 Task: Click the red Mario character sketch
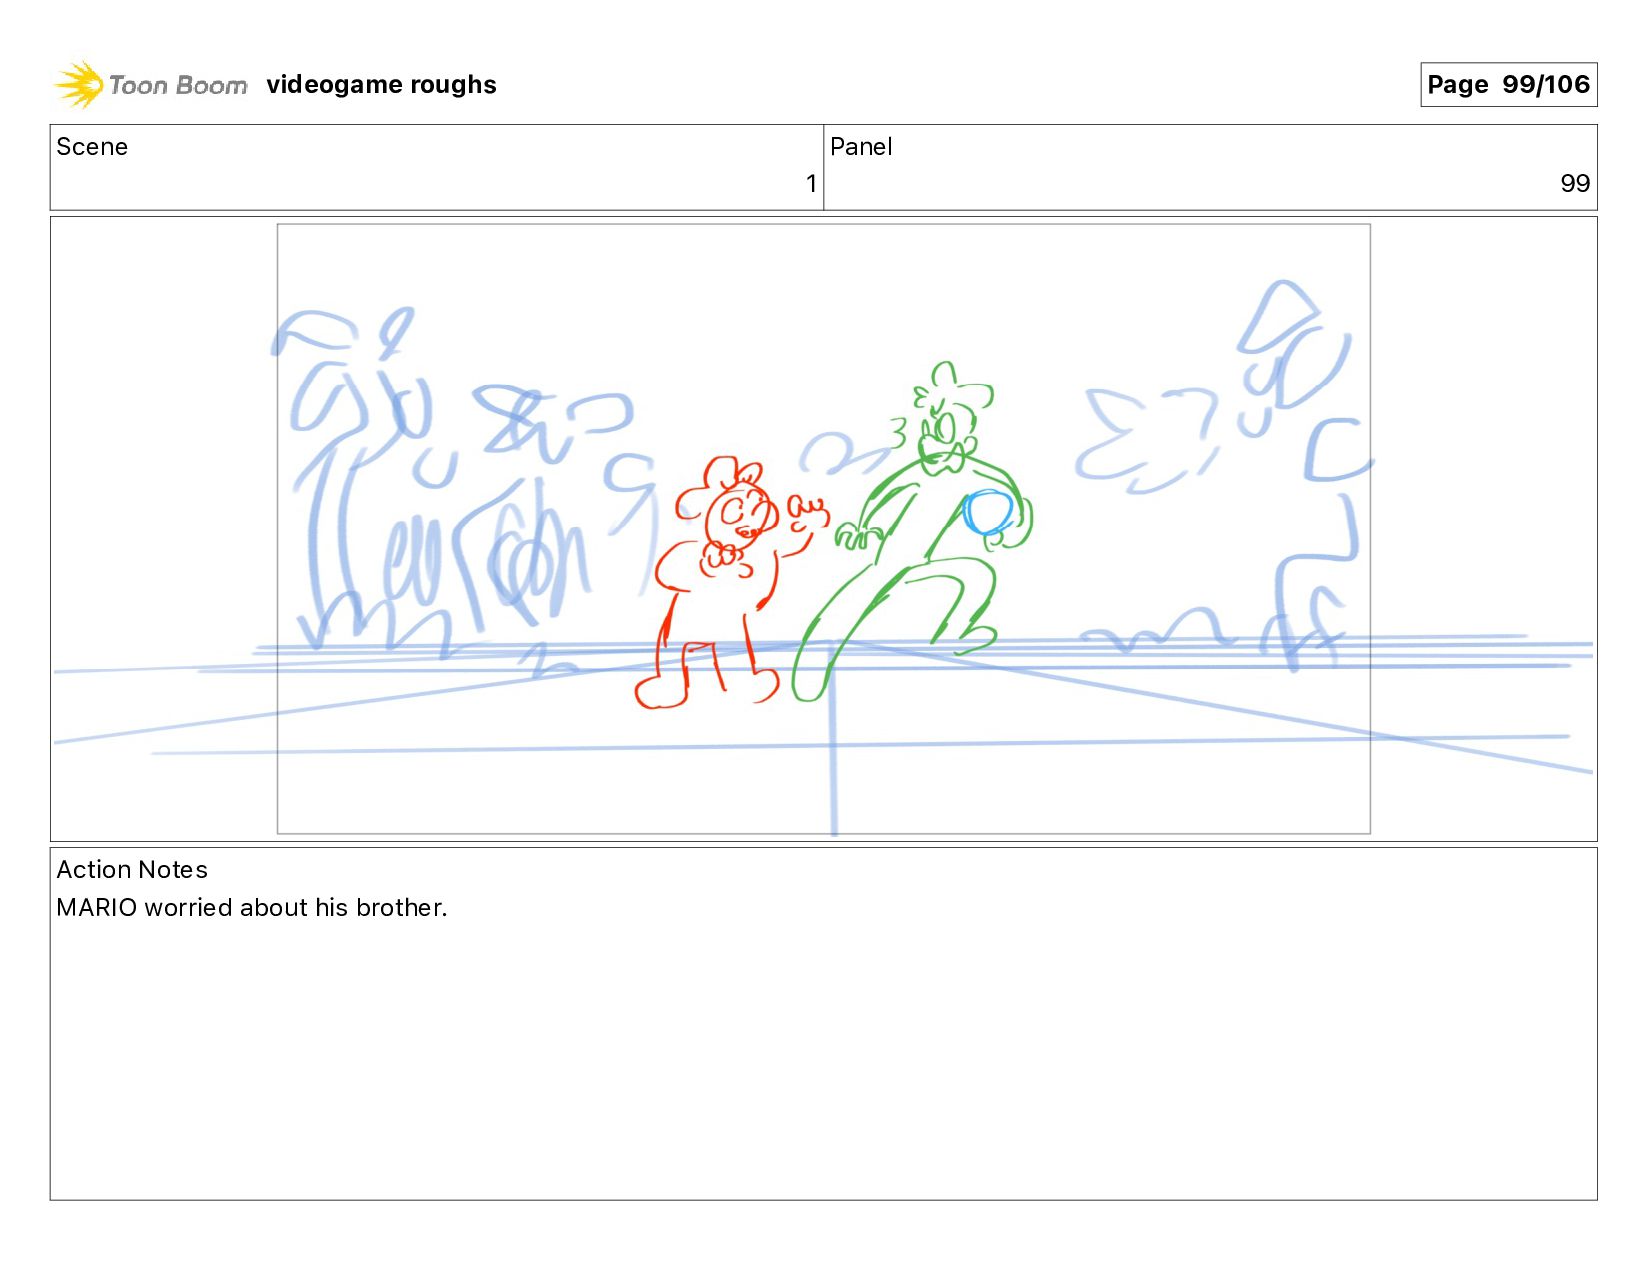click(x=732, y=583)
